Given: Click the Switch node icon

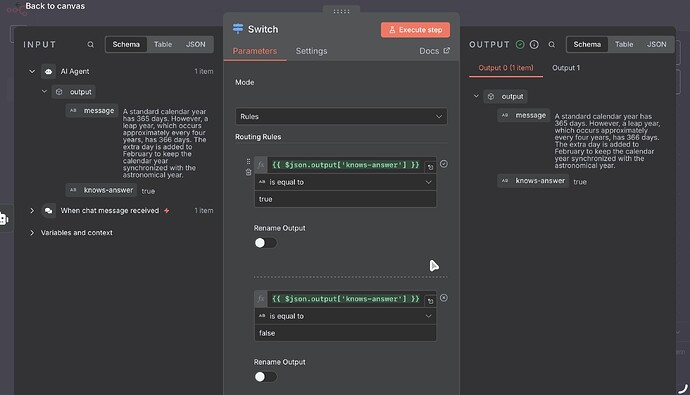Looking at the screenshot, I should coord(238,29).
